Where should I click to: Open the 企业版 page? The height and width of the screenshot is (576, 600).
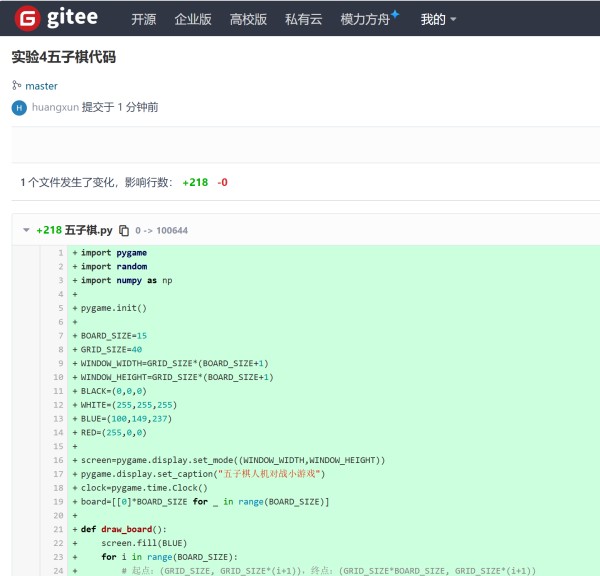point(193,19)
